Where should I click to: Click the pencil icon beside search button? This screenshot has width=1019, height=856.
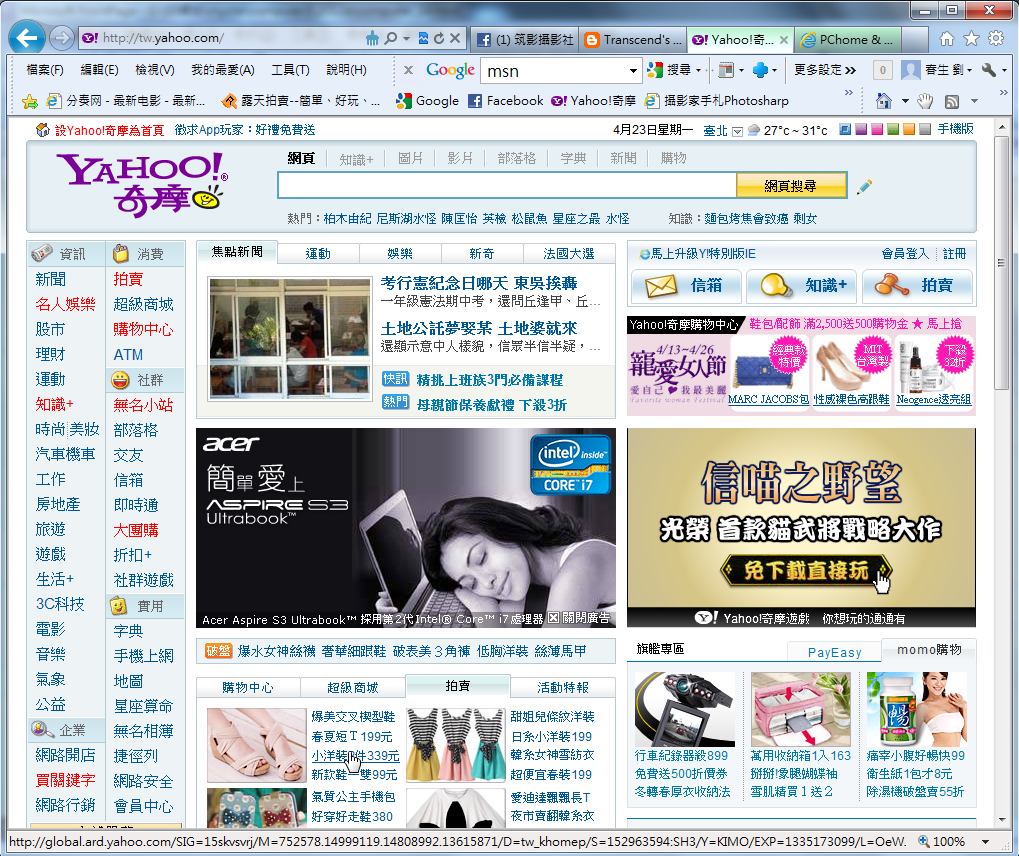(864, 187)
